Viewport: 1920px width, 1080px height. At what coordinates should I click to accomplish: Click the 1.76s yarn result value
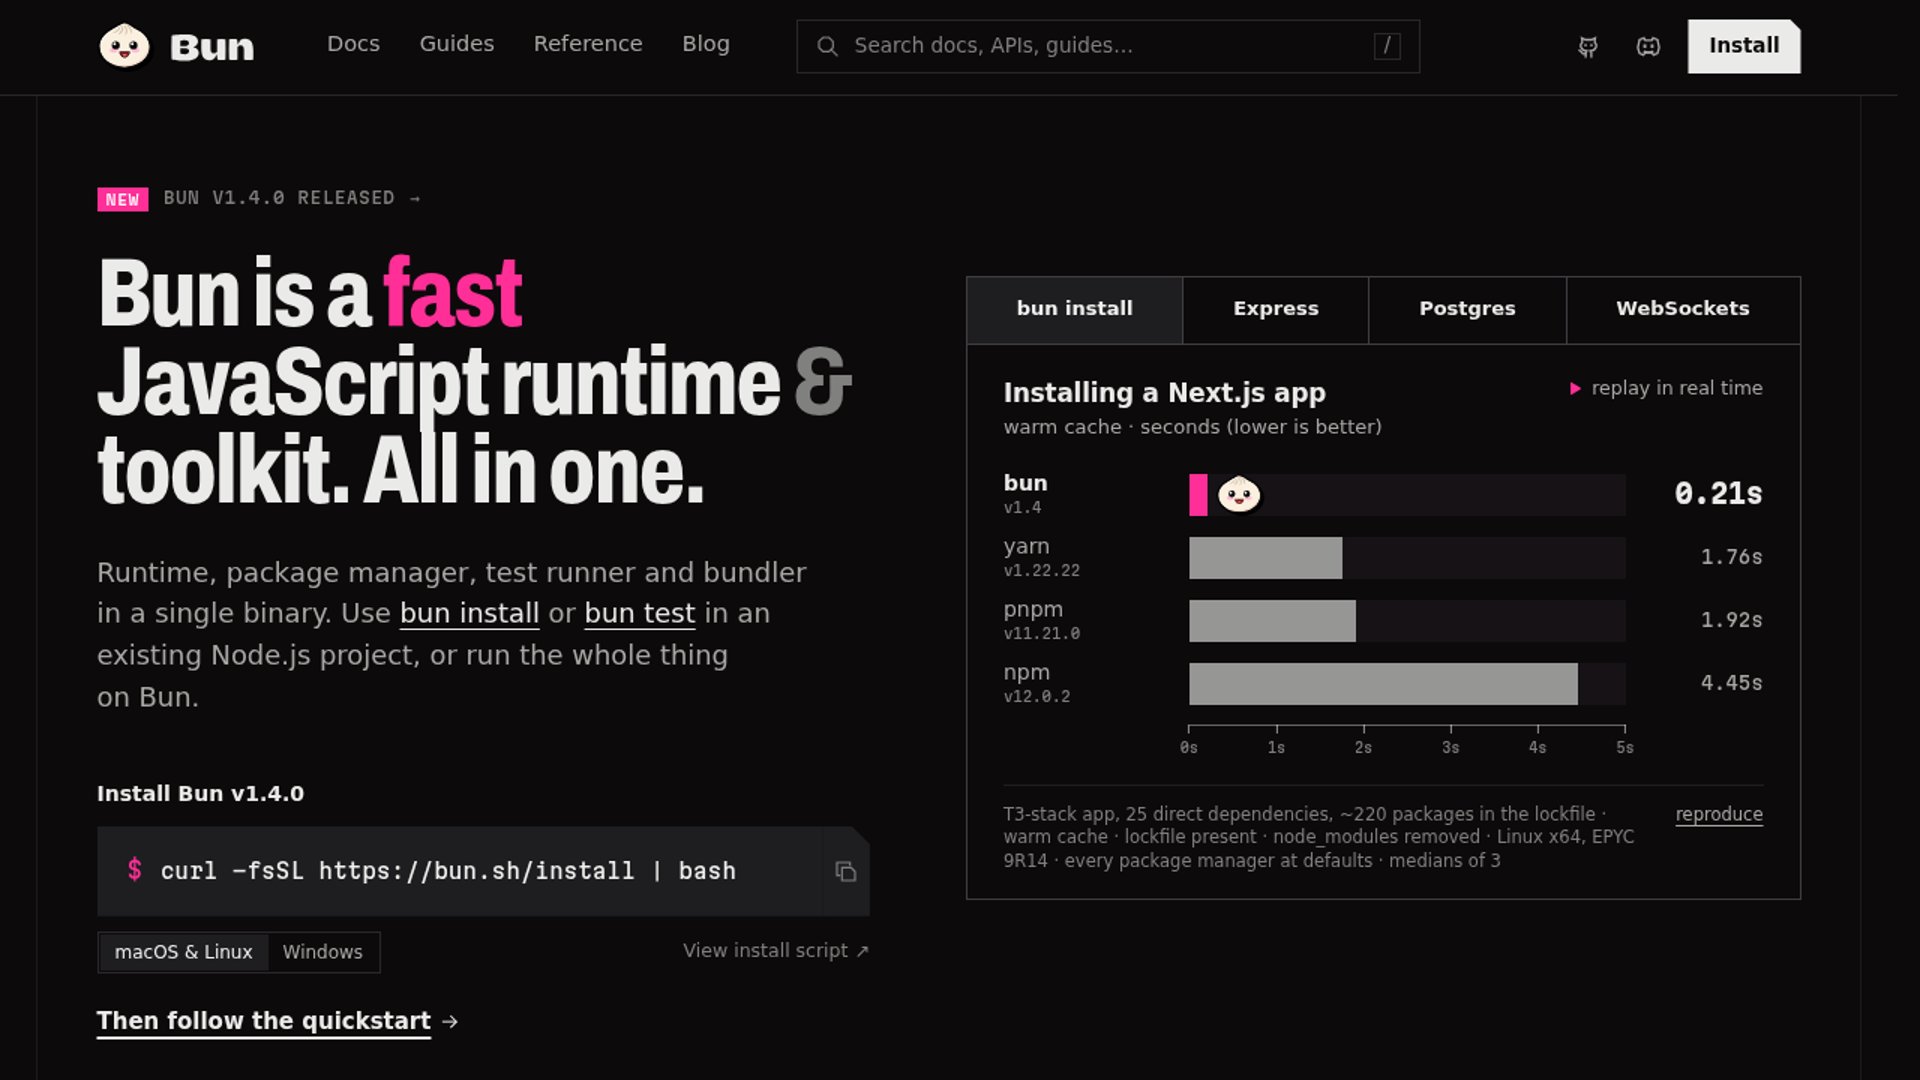[x=1731, y=557]
